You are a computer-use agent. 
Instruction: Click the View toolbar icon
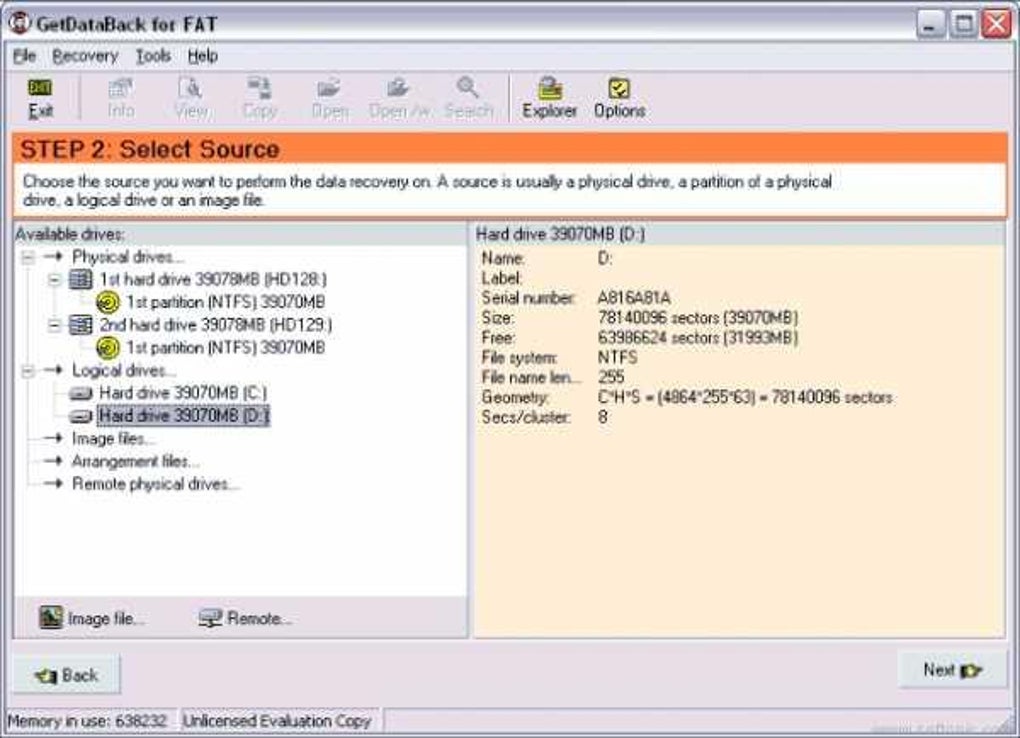191,88
